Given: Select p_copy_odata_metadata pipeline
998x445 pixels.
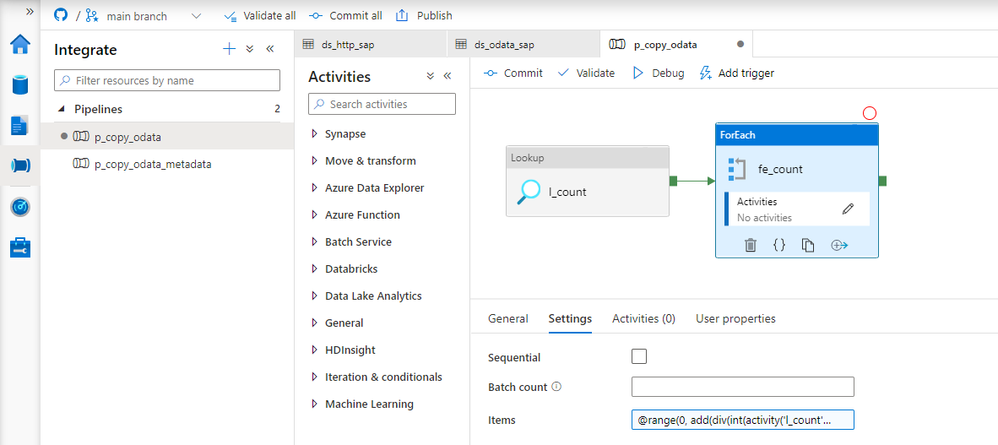Looking at the screenshot, I should [152, 164].
